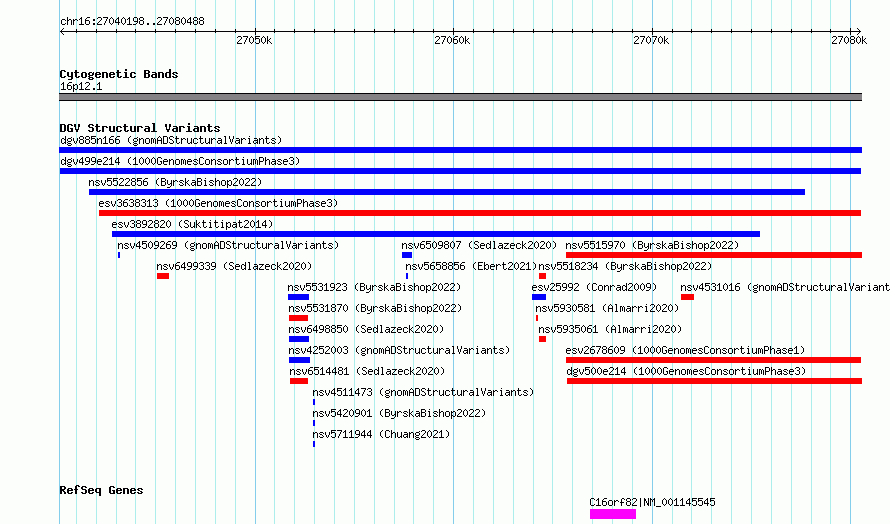The height and width of the screenshot is (524, 890).
Task: Click the blue bar for esv3892820
Action: tap(436, 234)
